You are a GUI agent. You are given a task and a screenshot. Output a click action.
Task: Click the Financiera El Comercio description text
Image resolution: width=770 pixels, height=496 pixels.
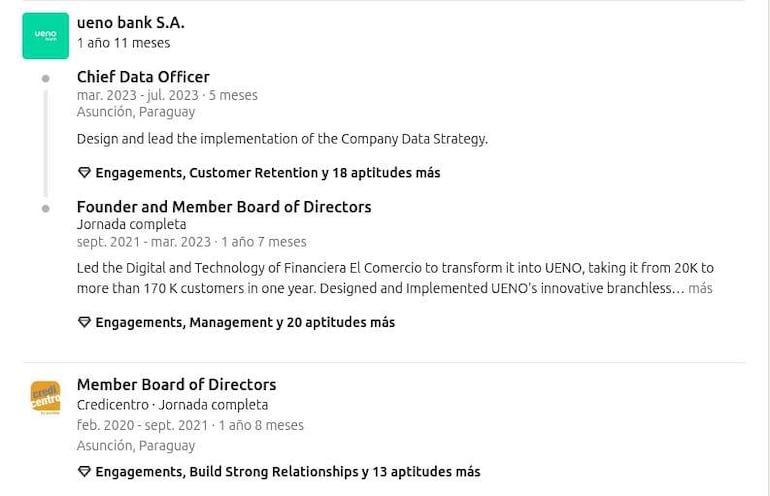pyautogui.click(x=394, y=278)
